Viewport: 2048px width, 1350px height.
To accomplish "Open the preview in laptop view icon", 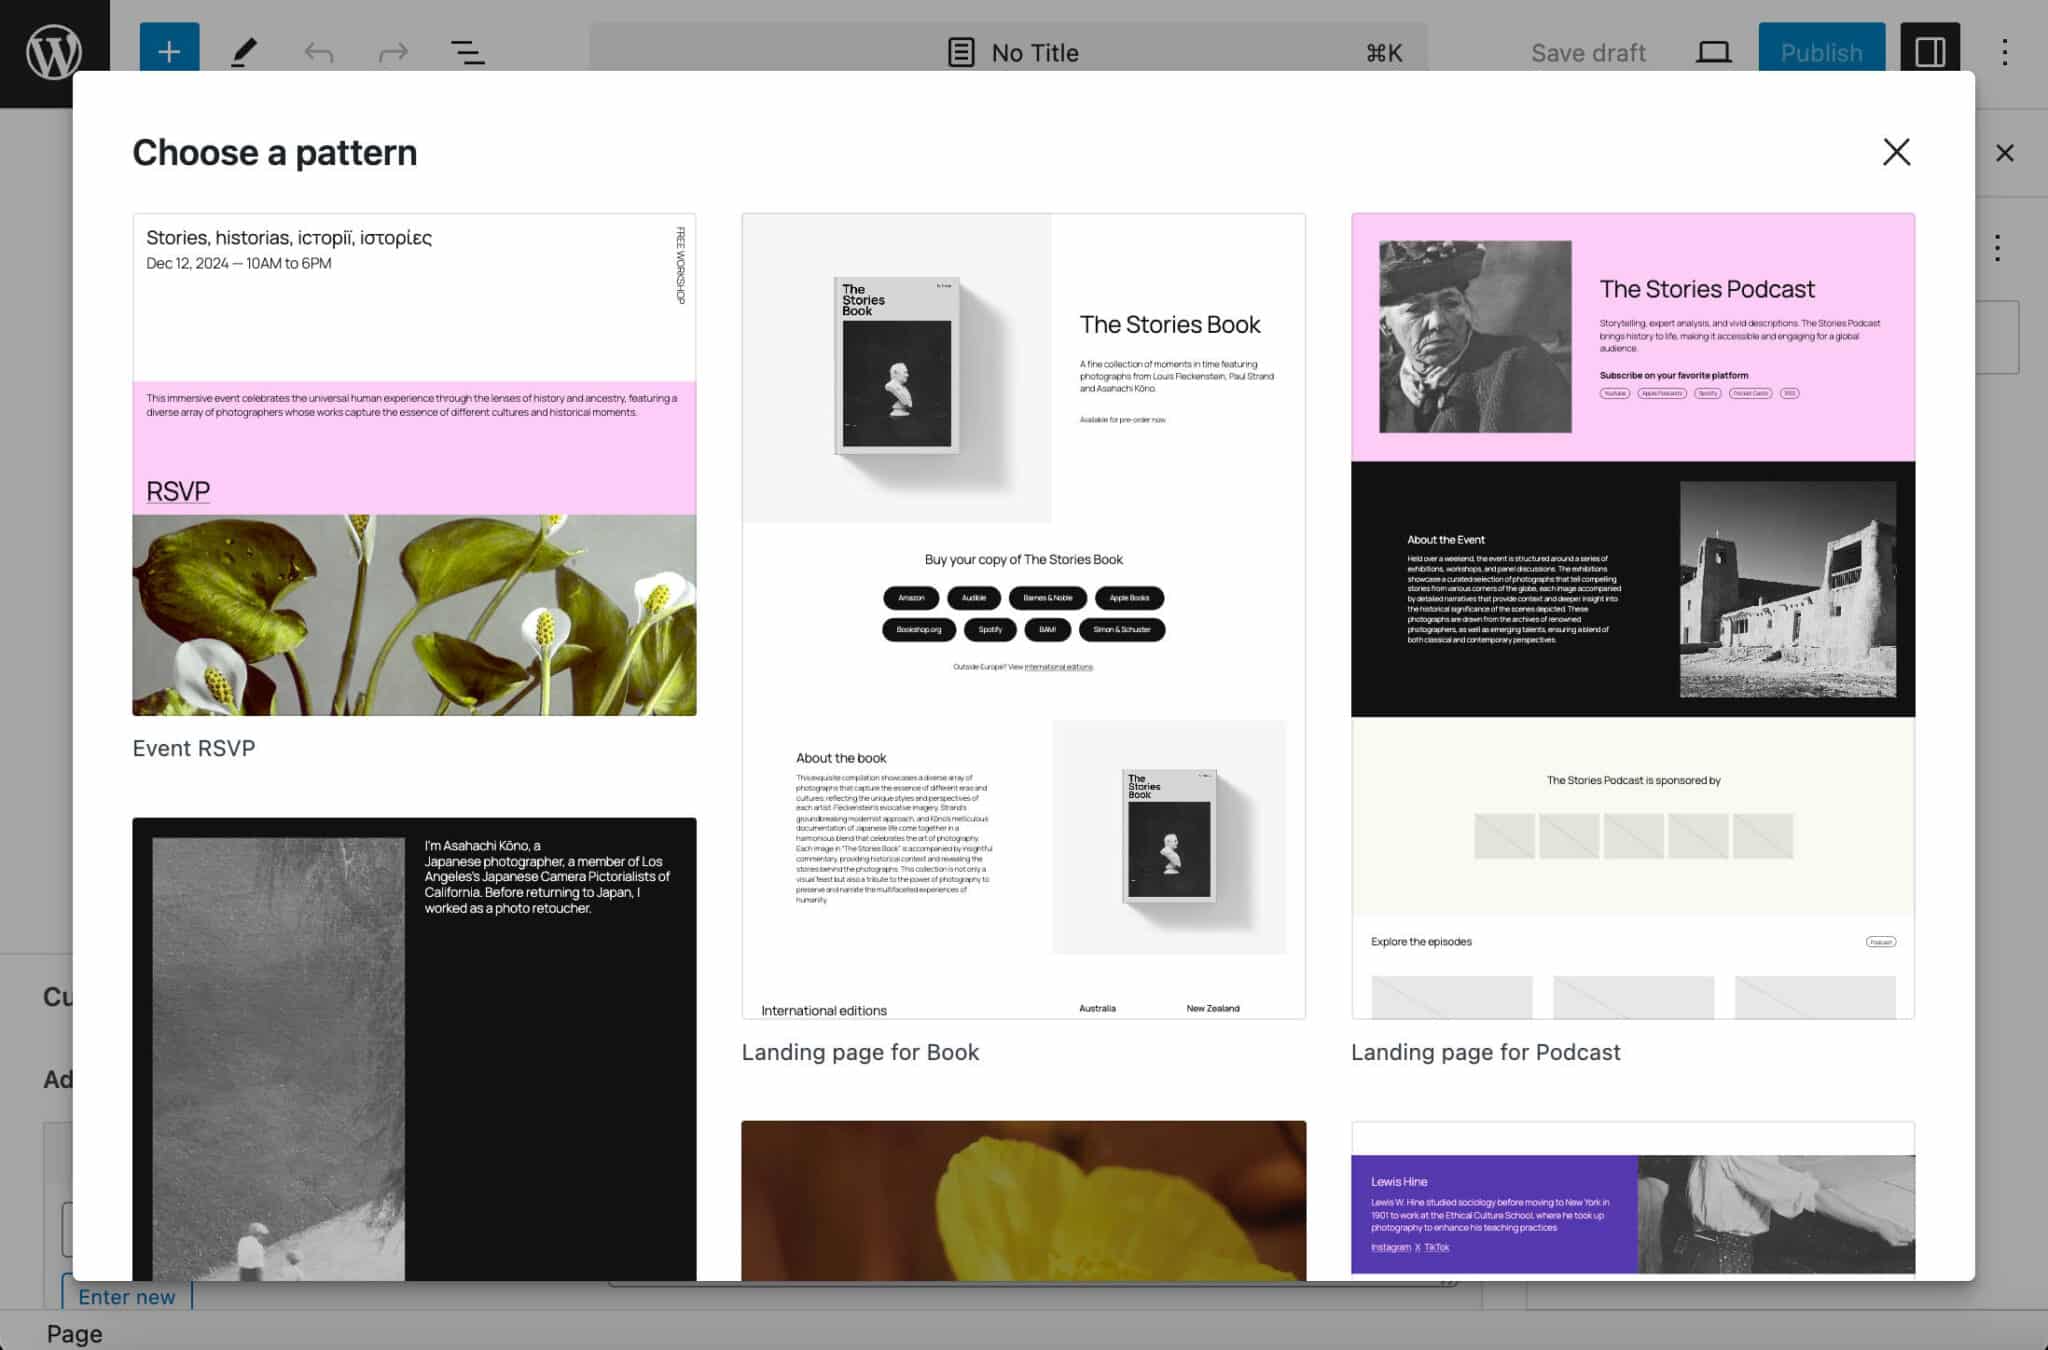I will coord(1712,52).
